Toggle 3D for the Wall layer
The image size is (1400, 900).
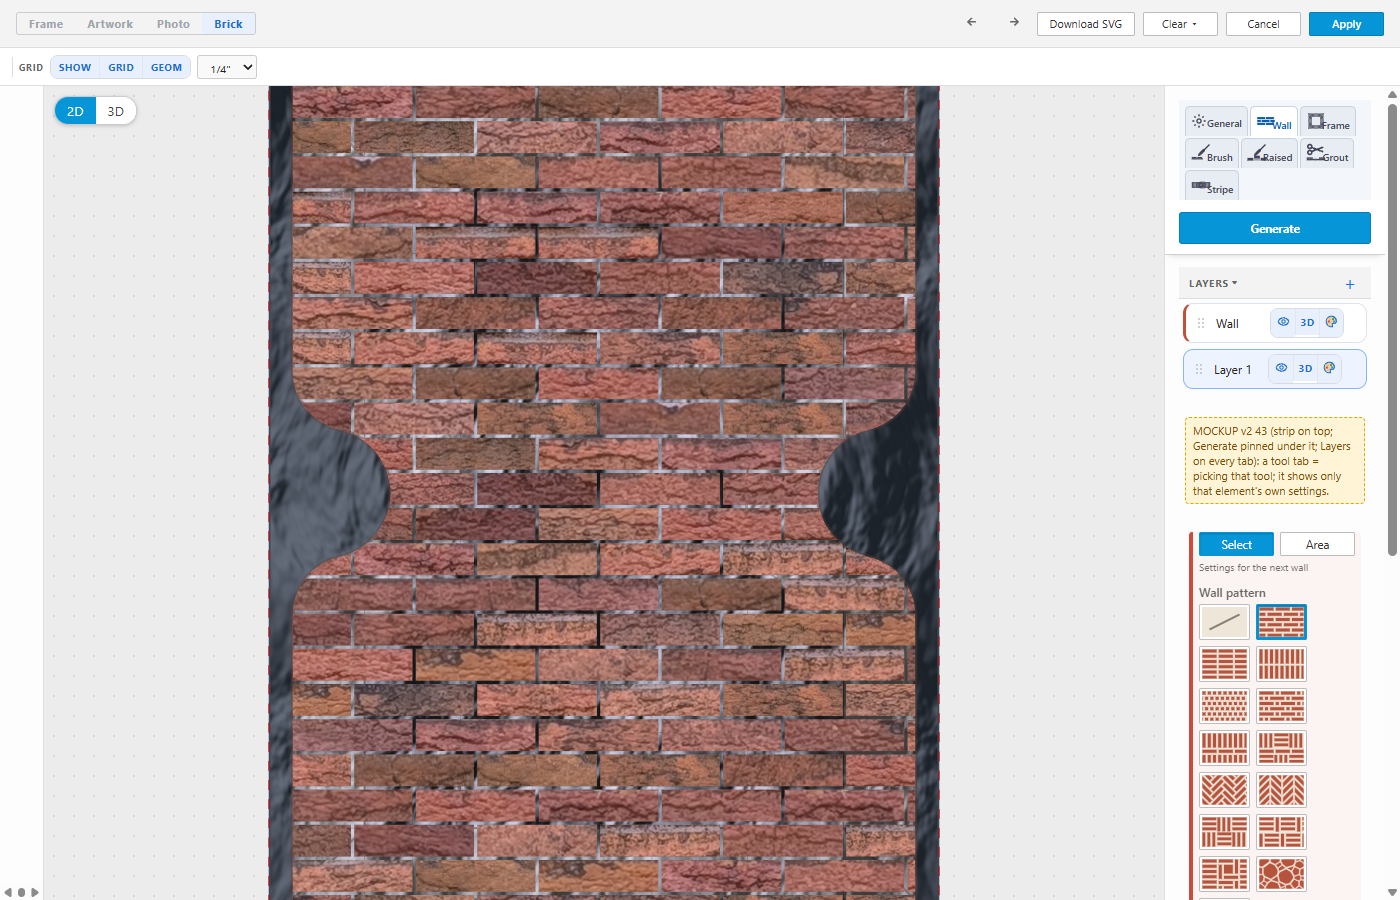(x=1307, y=322)
